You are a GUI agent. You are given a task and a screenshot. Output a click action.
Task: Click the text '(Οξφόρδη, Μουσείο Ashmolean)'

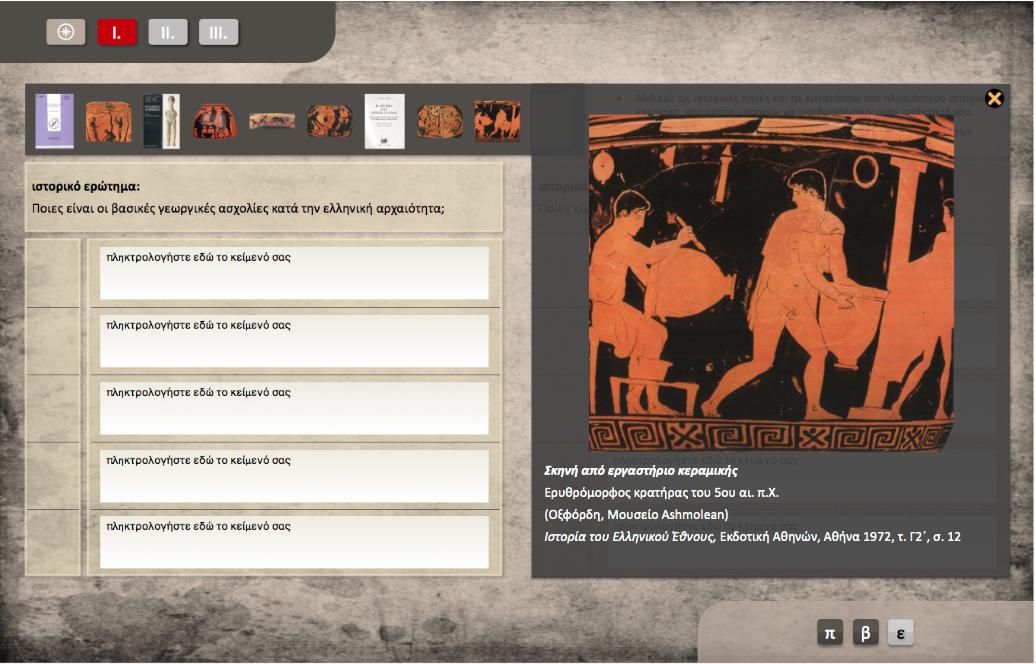coord(636,515)
